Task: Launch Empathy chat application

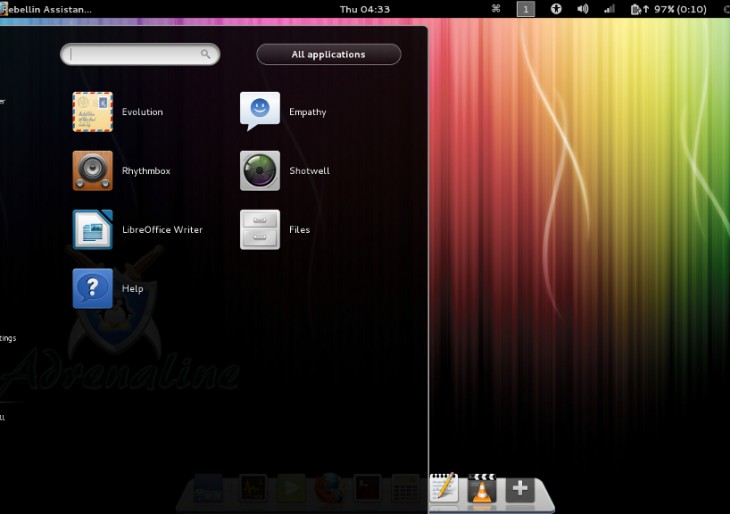Action: (260, 112)
